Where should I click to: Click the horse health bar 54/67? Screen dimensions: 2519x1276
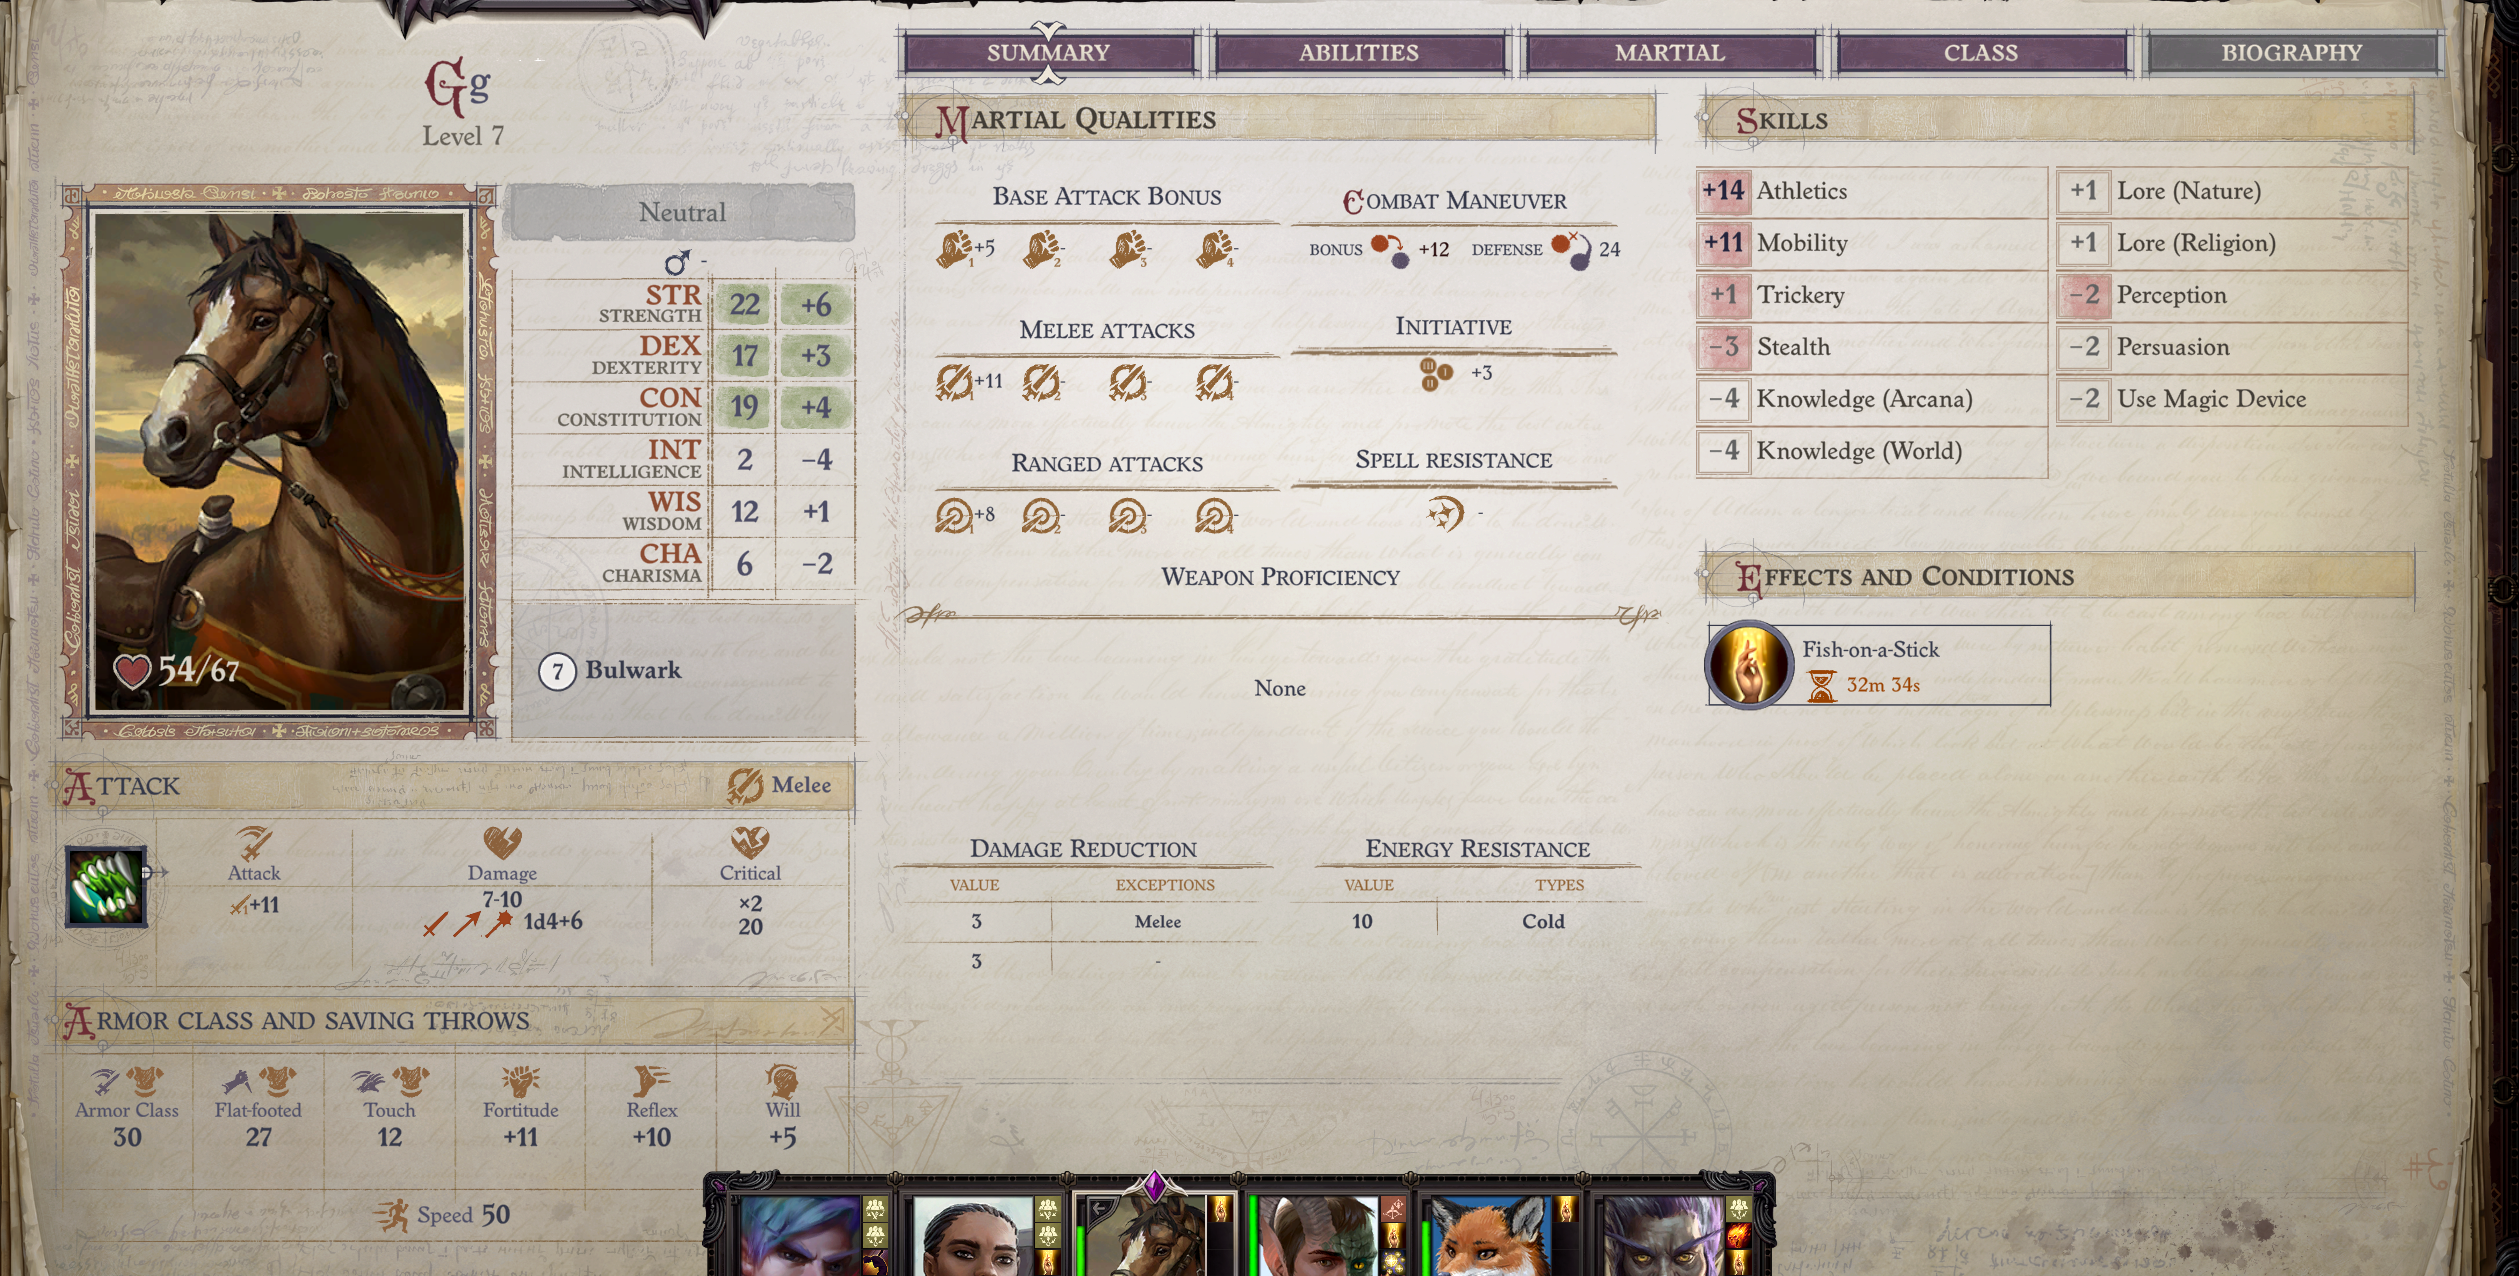pos(176,669)
